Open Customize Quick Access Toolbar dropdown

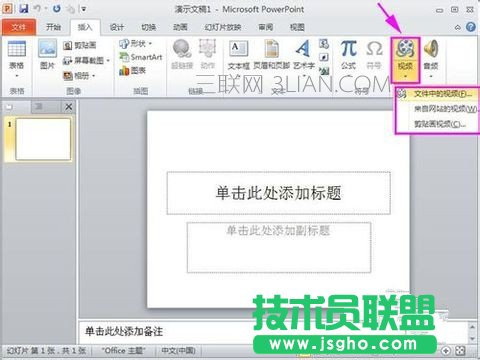click(x=84, y=9)
